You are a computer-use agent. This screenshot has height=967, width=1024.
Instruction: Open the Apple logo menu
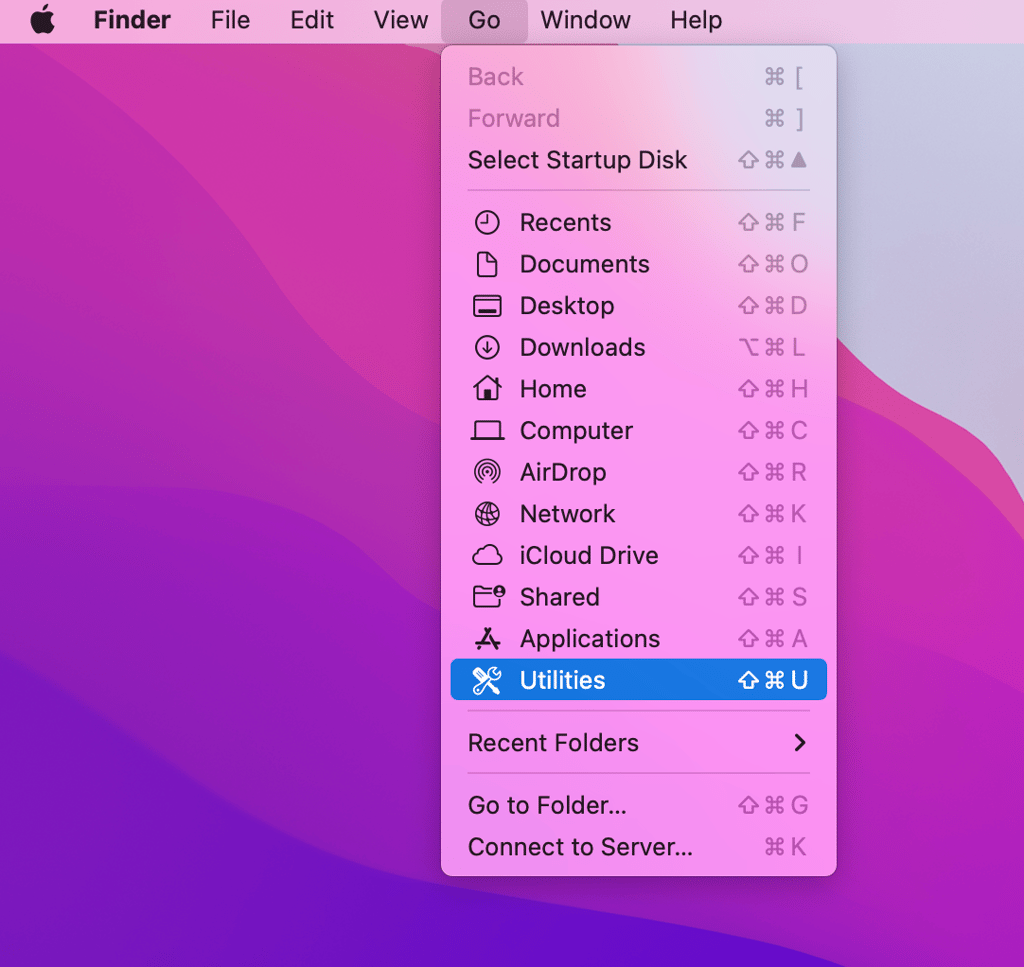42,20
